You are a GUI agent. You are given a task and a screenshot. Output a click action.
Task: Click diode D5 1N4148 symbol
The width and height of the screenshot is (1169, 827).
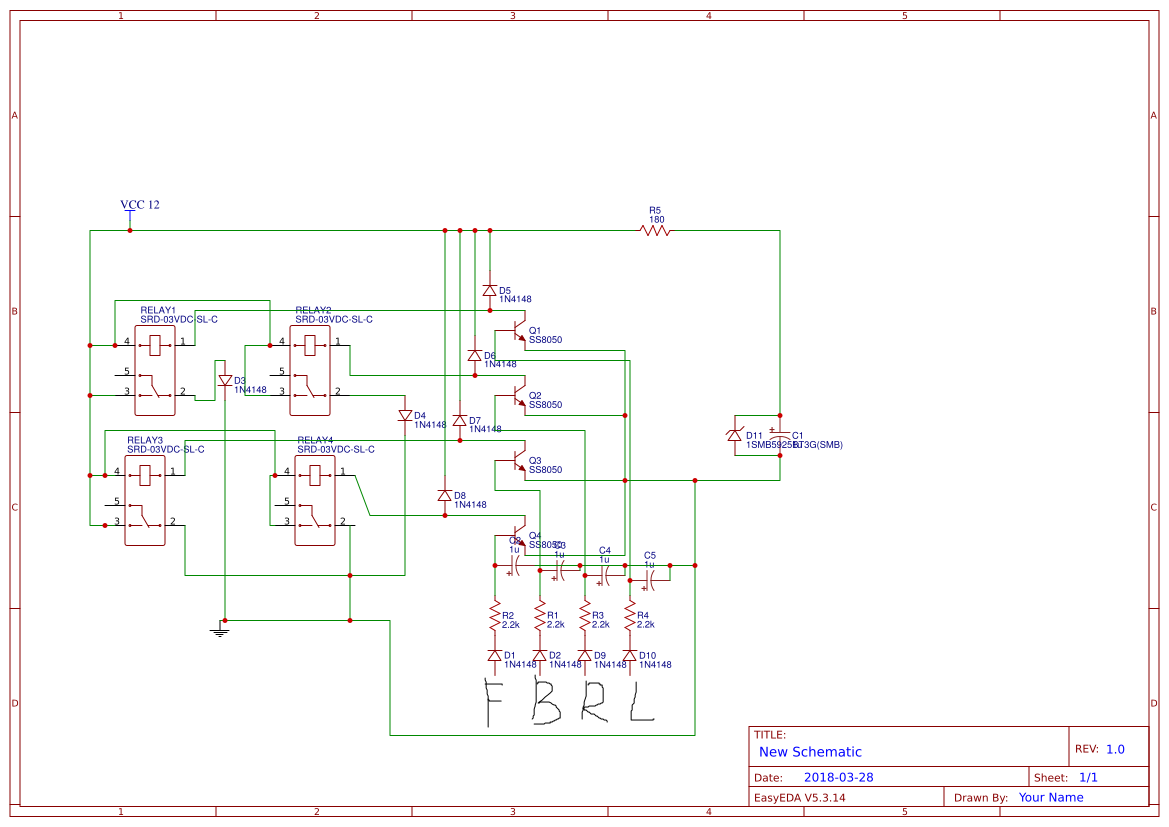(x=489, y=292)
